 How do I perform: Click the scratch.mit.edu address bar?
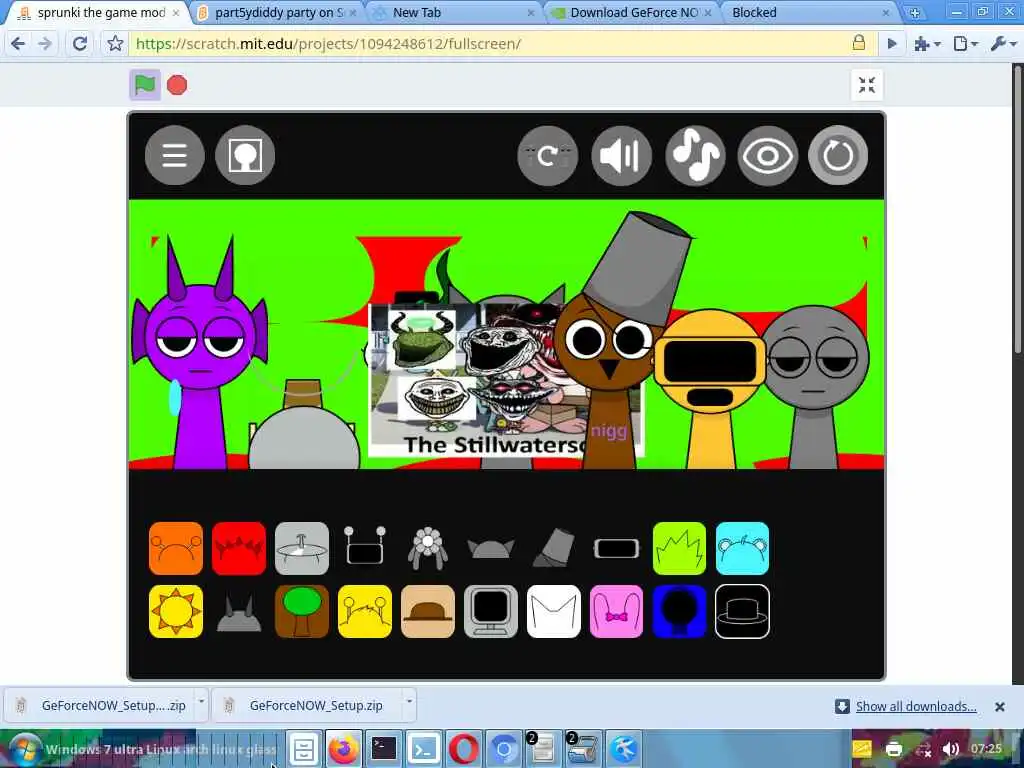490,44
